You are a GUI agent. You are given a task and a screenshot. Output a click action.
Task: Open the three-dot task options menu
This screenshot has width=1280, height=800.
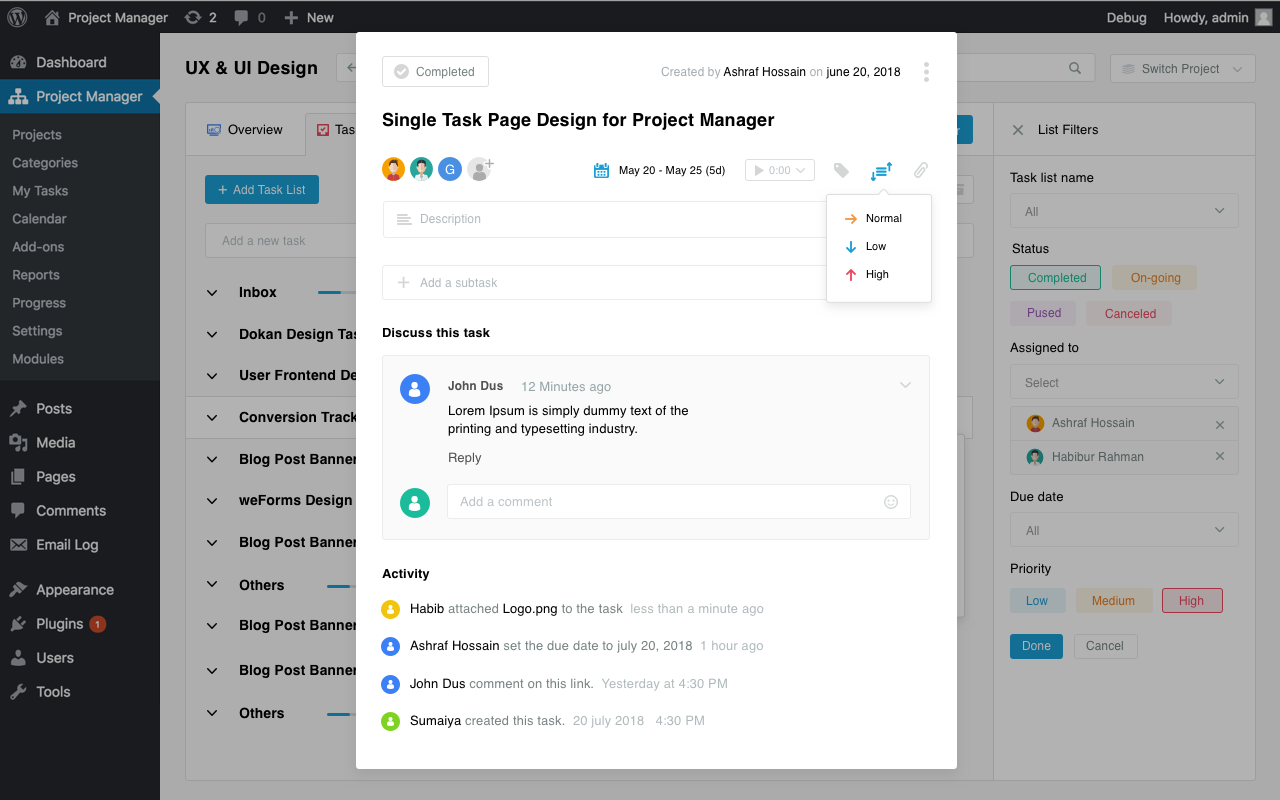click(x=926, y=71)
